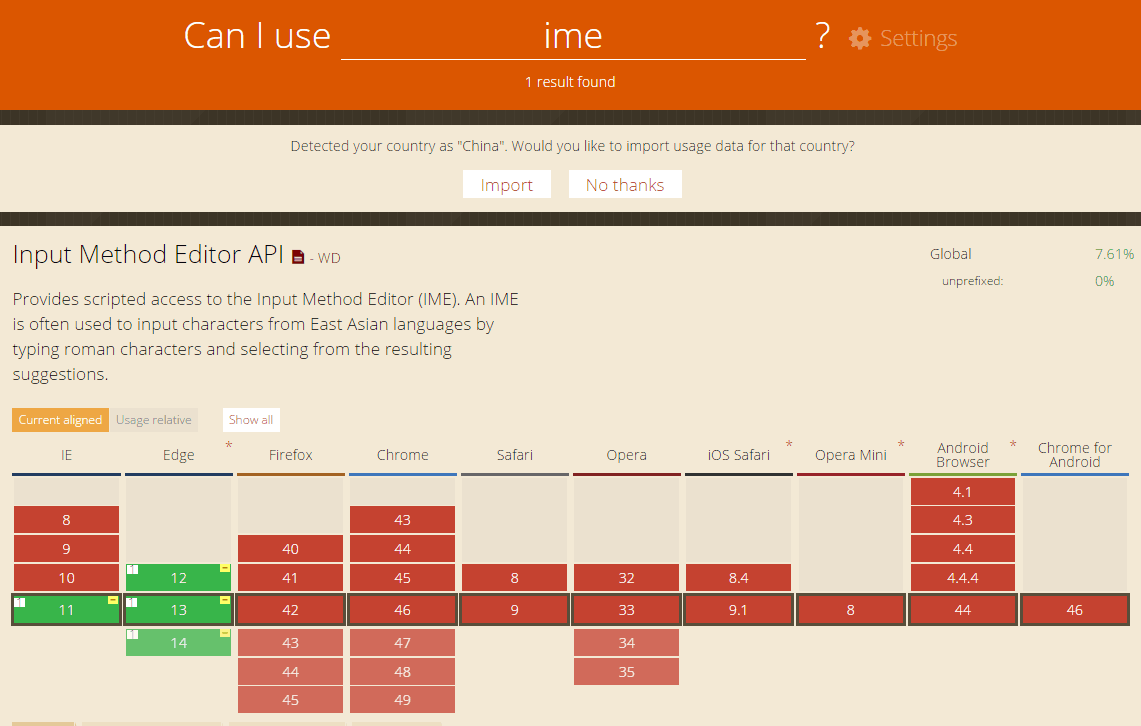This screenshot has height=726, width=1141.
Task: Switch to Usage relative view
Action: pos(154,420)
